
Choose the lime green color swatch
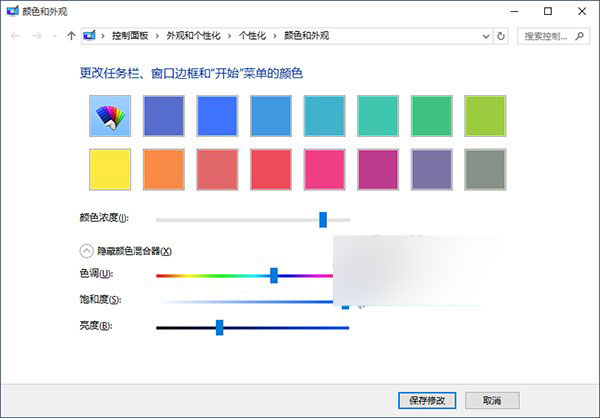point(484,116)
